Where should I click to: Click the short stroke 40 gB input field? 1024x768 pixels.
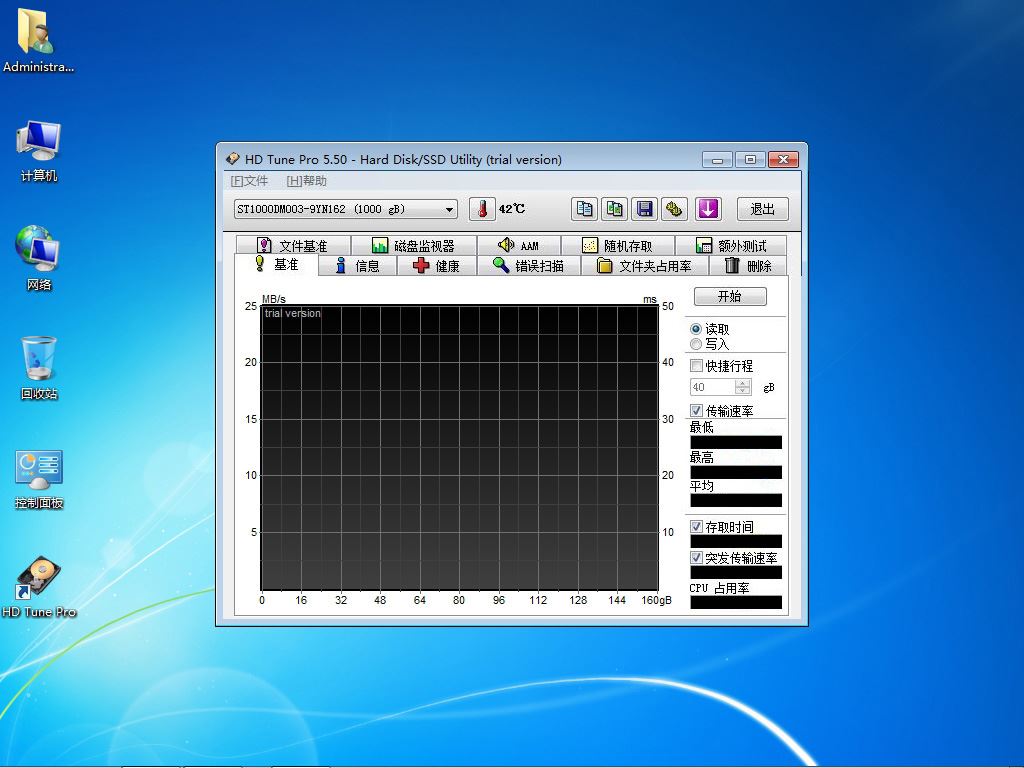click(x=712, y=387)
